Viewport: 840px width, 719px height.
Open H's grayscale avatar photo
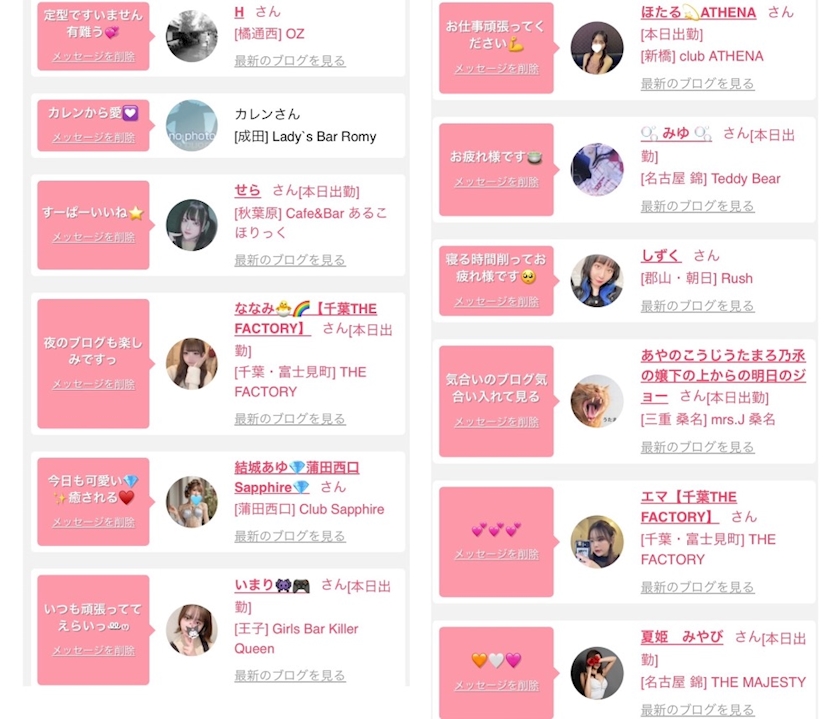click(x=192, y=36)
